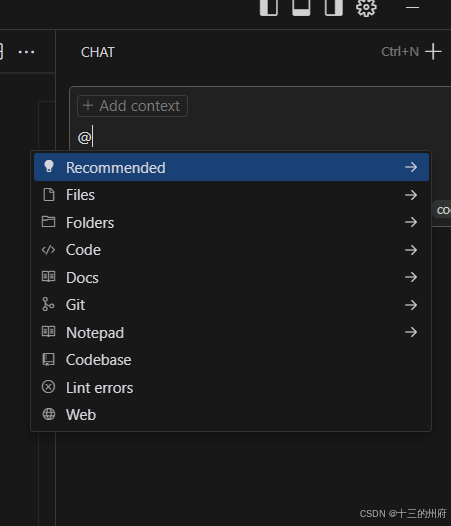
Task: Click the lightbulb icon beside Recommended
Action: tap(49, 167)
